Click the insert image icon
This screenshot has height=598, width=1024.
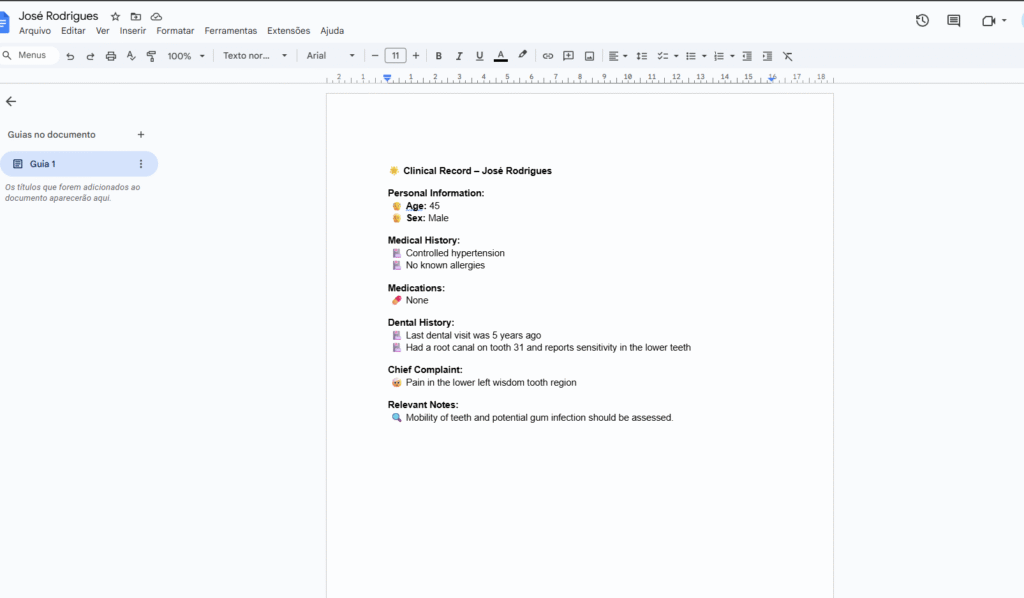pos(589,56)
